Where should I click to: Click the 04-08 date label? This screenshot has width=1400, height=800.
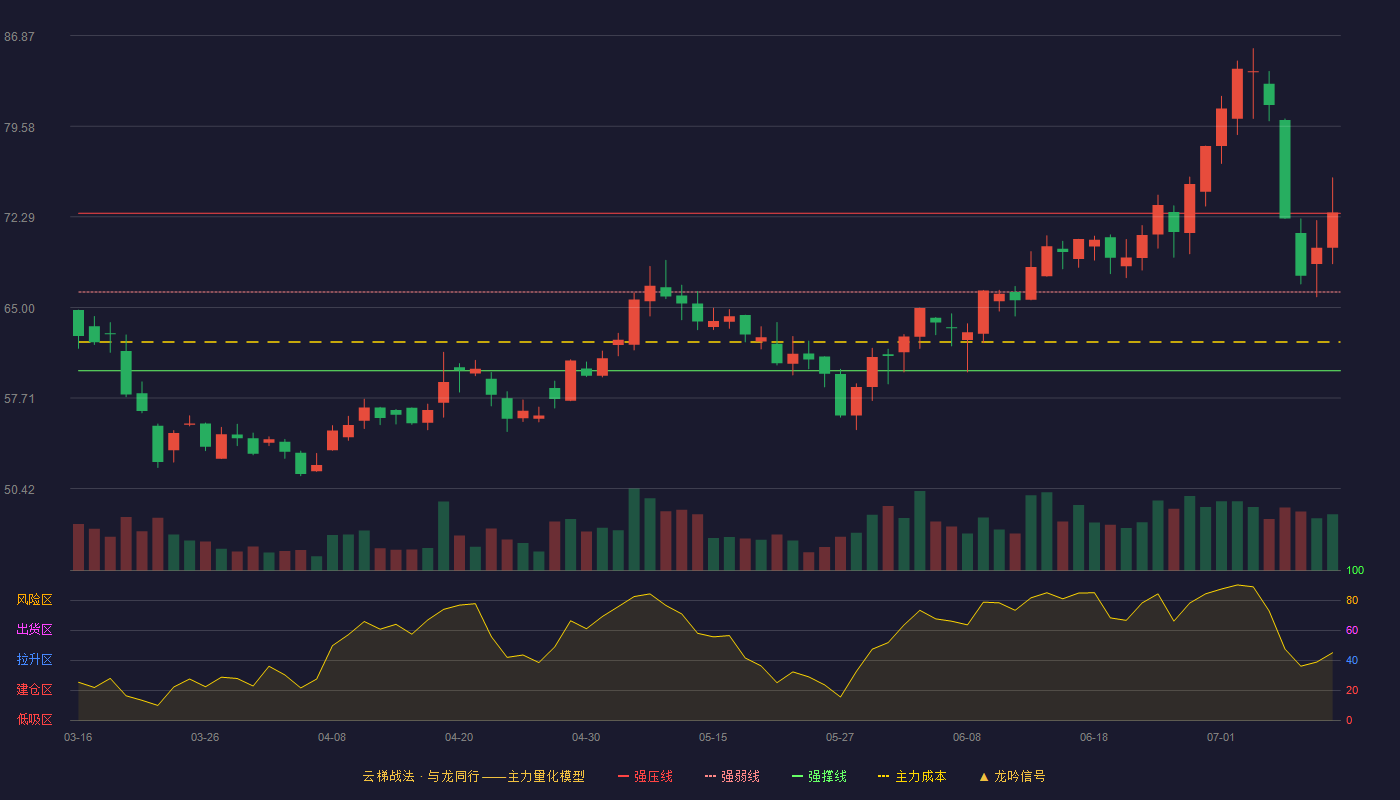tap(332, 737)
